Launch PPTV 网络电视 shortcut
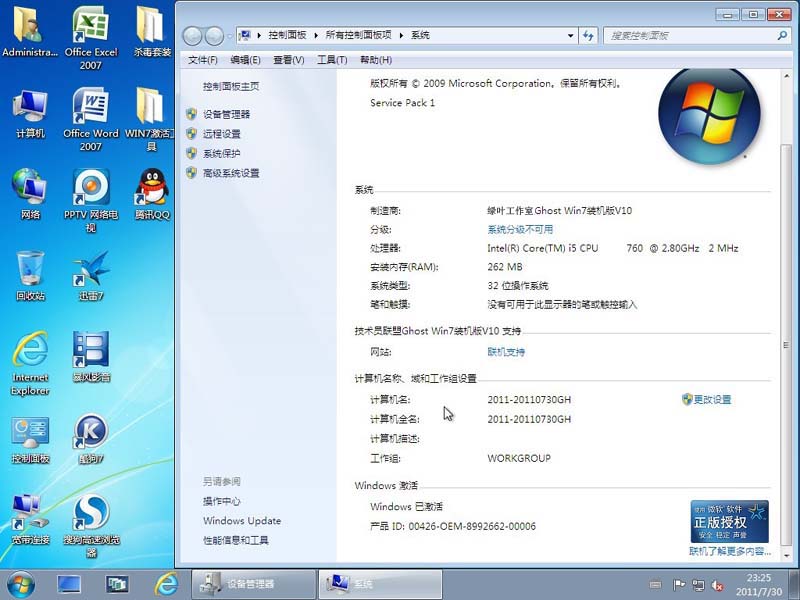Screen dimensions: 800x600 pyautogui.click(x=91, y=201)
